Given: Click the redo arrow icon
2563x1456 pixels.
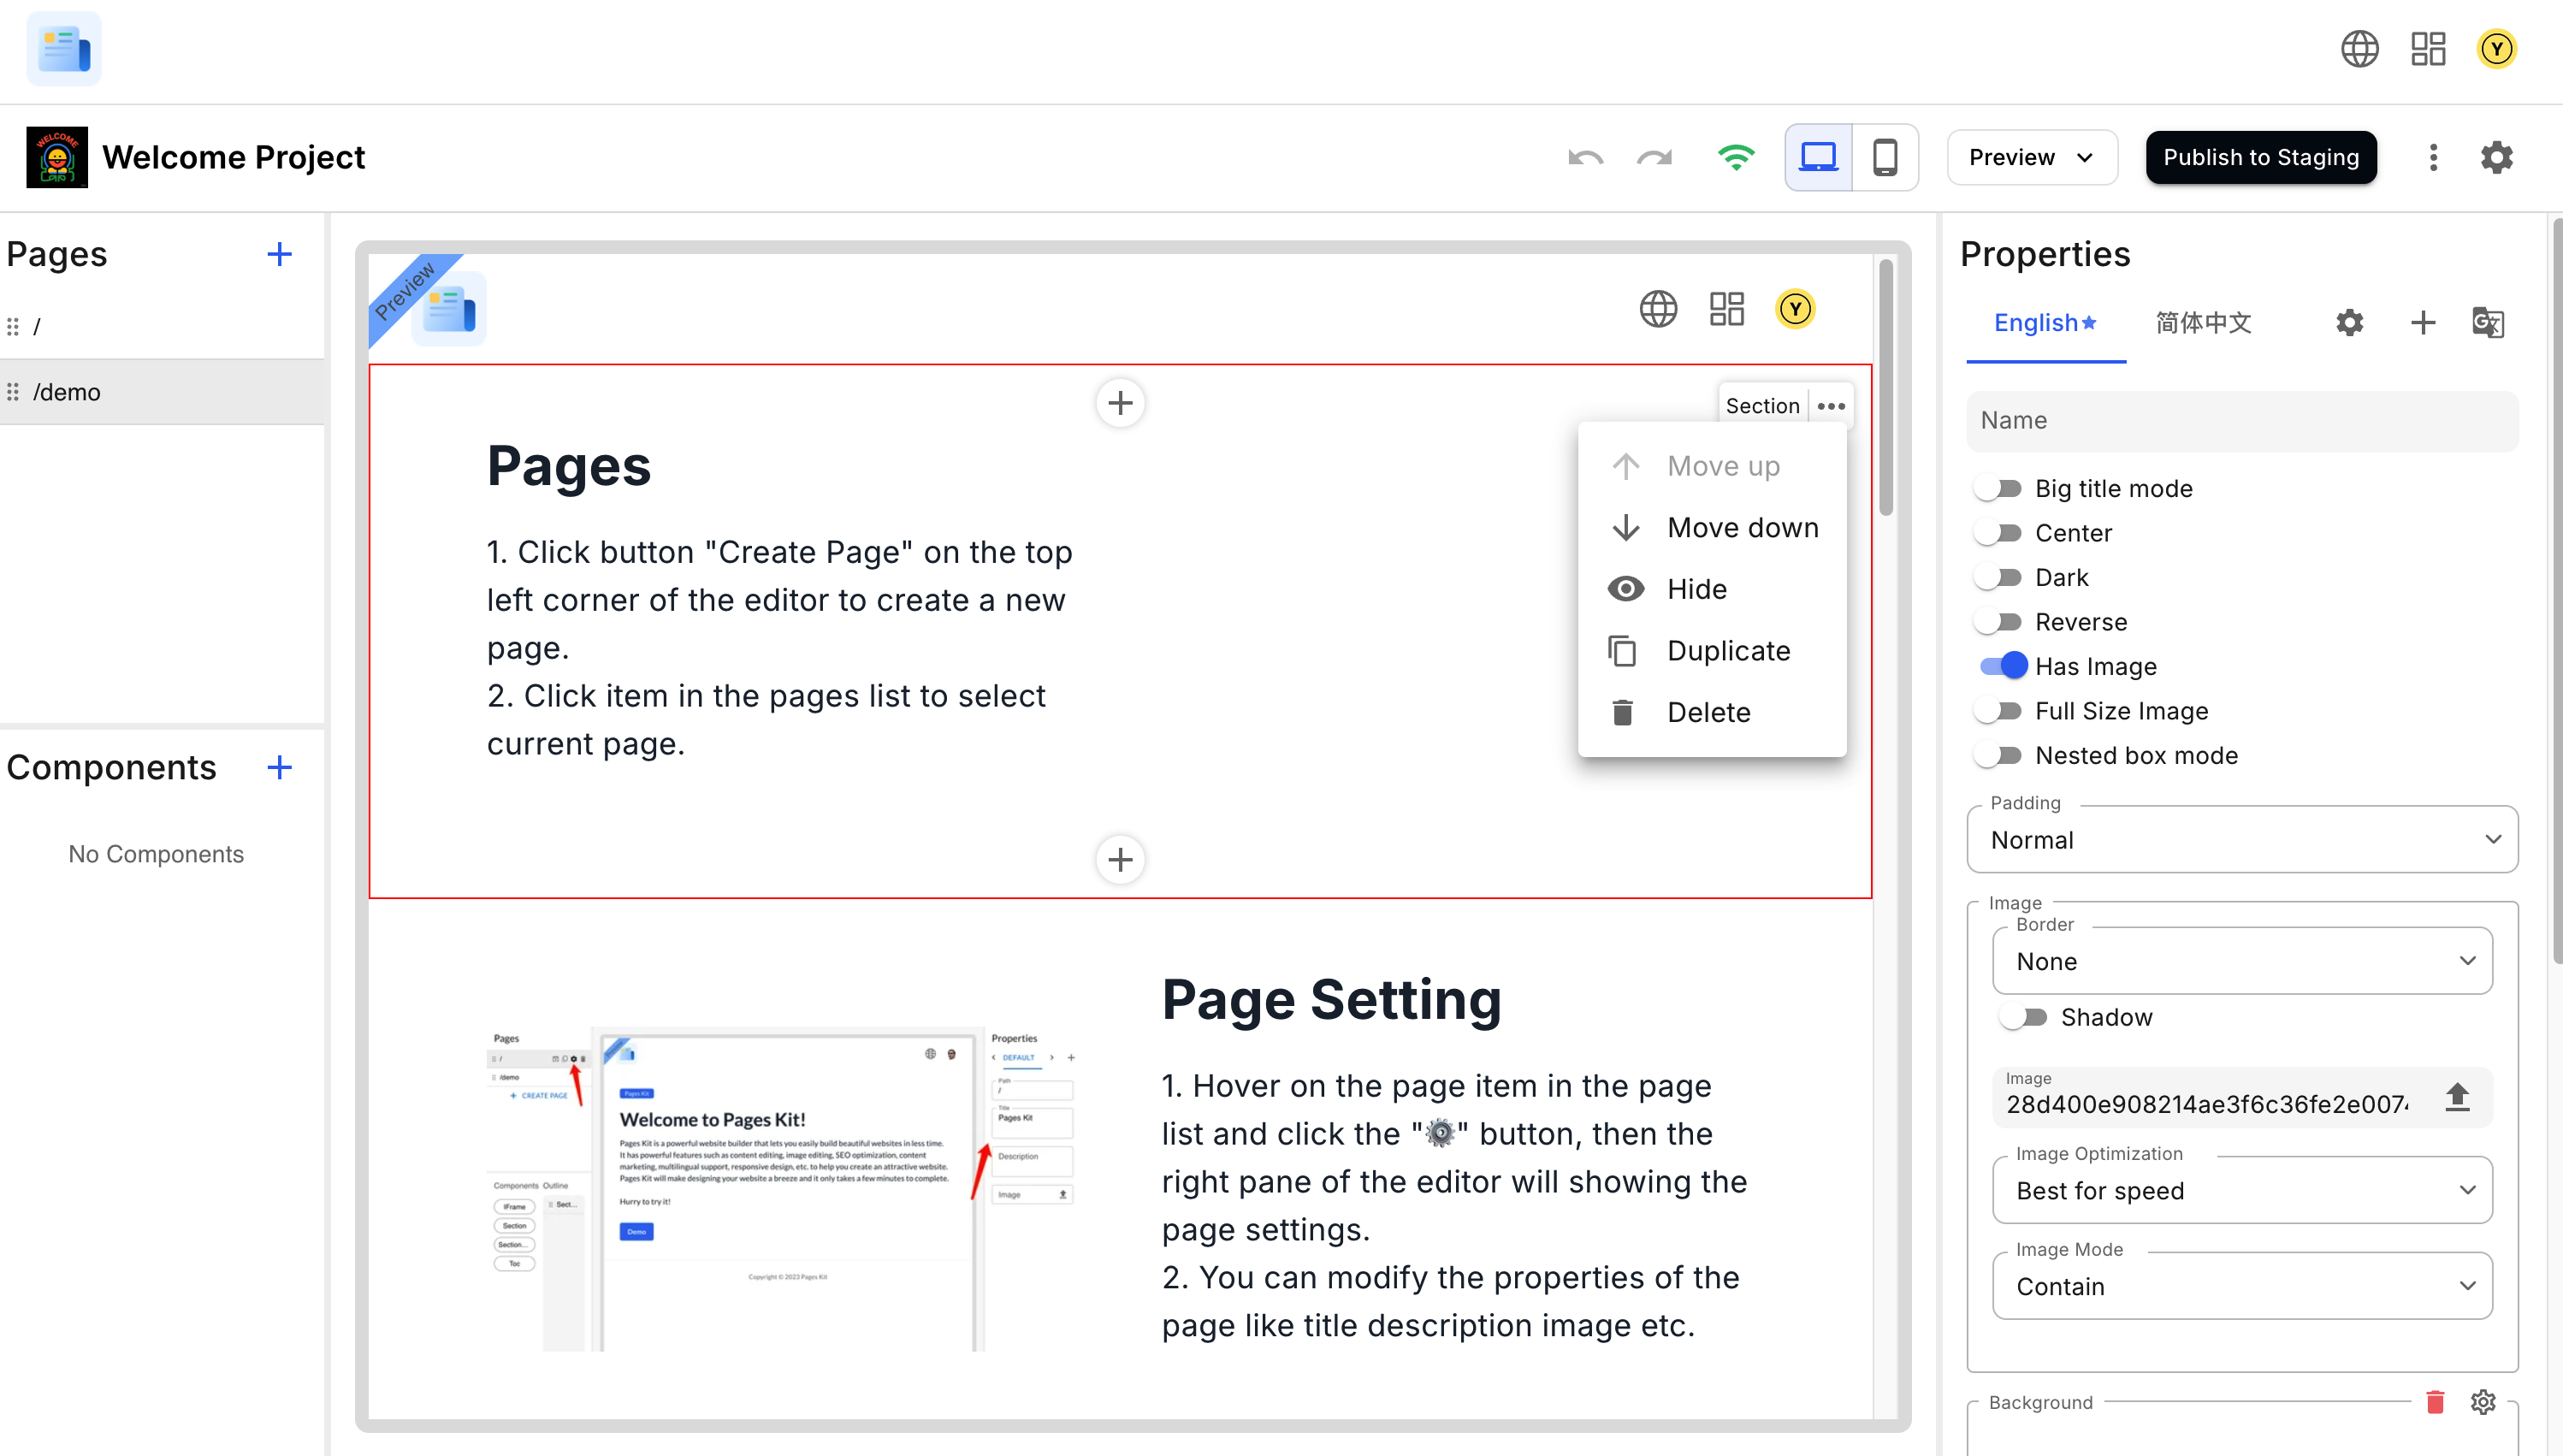Looking at the screenshot, I should [x=1655, y=157].
